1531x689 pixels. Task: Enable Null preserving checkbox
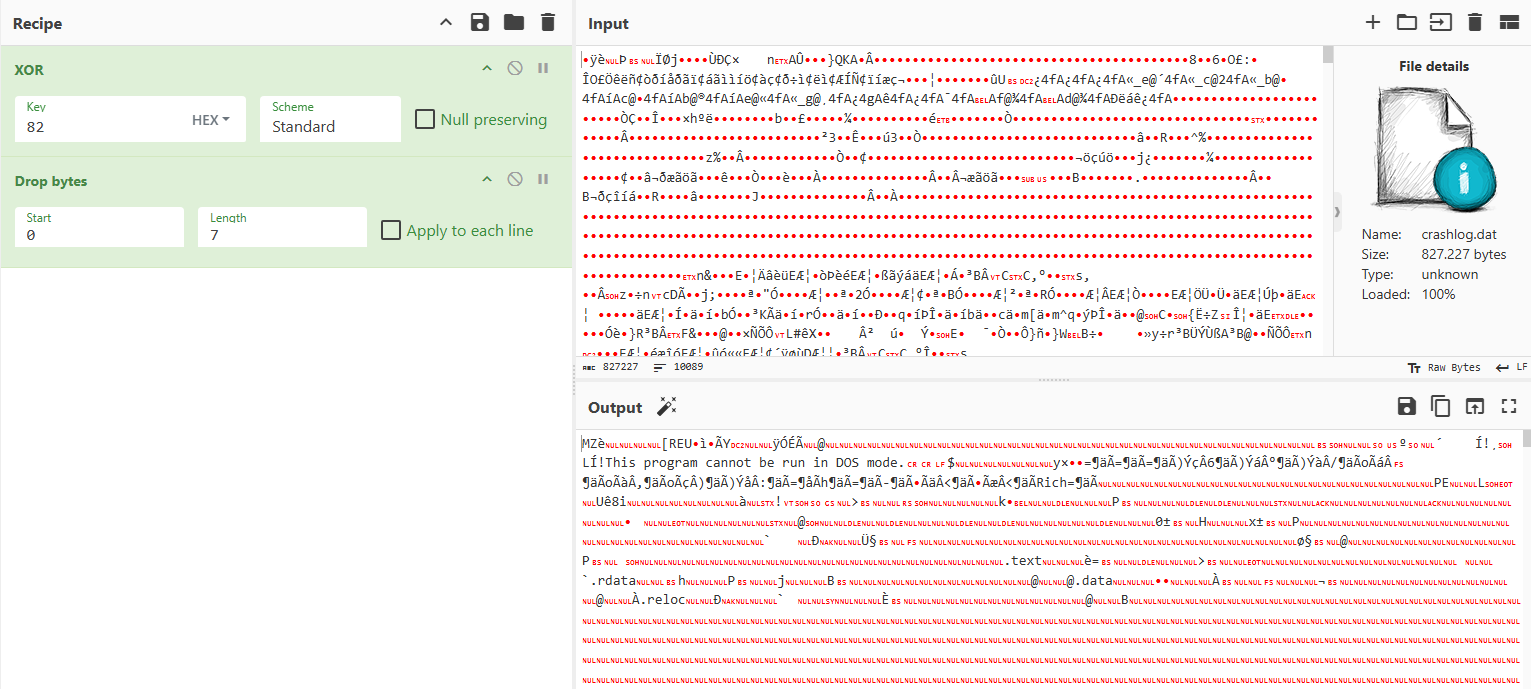(x=425, y=119)
